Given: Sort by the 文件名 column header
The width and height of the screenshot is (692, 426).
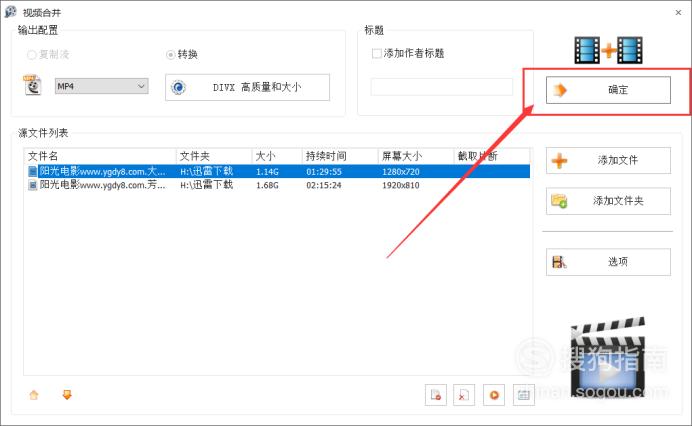Looking at the screenshot, I should (100, 156).
